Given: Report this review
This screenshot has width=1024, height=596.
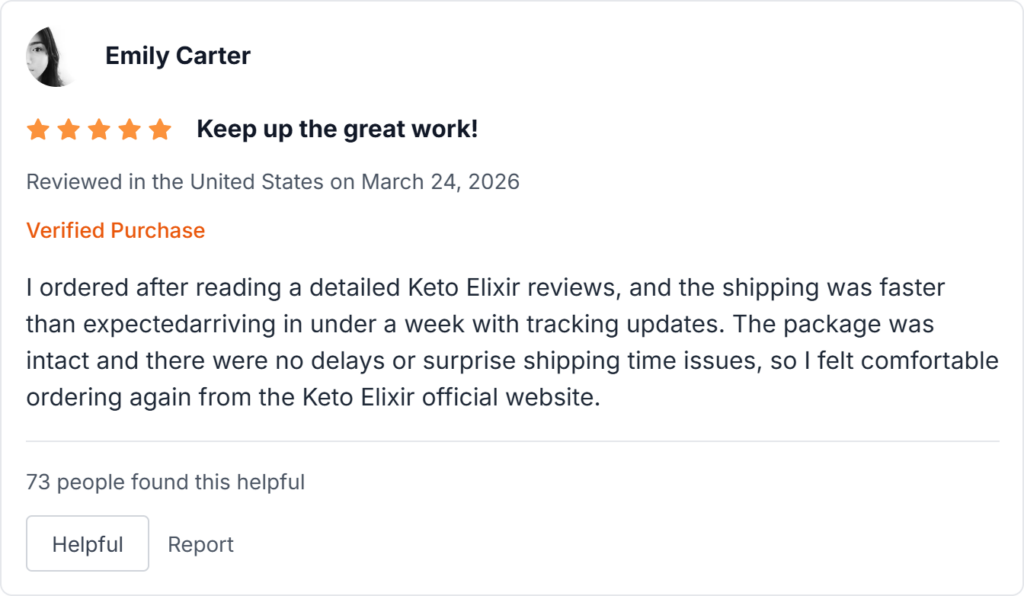Looking at the screenshot, I should coord(200,545).
